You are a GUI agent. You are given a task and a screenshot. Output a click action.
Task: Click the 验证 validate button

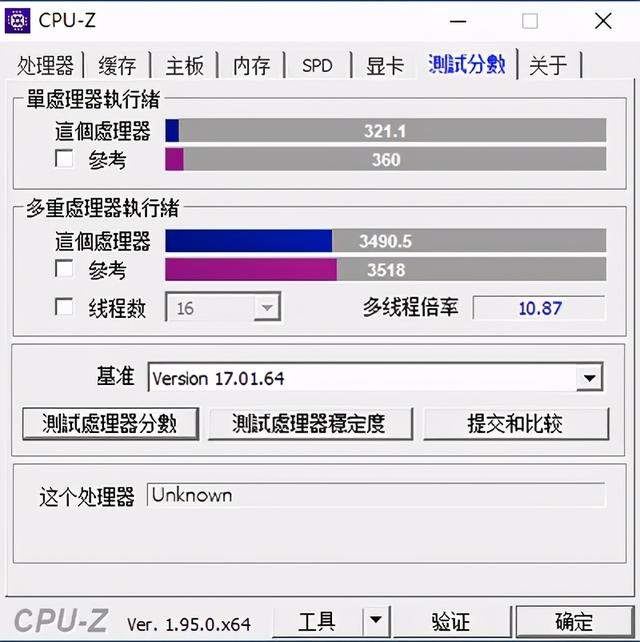[x=451, y=622]
